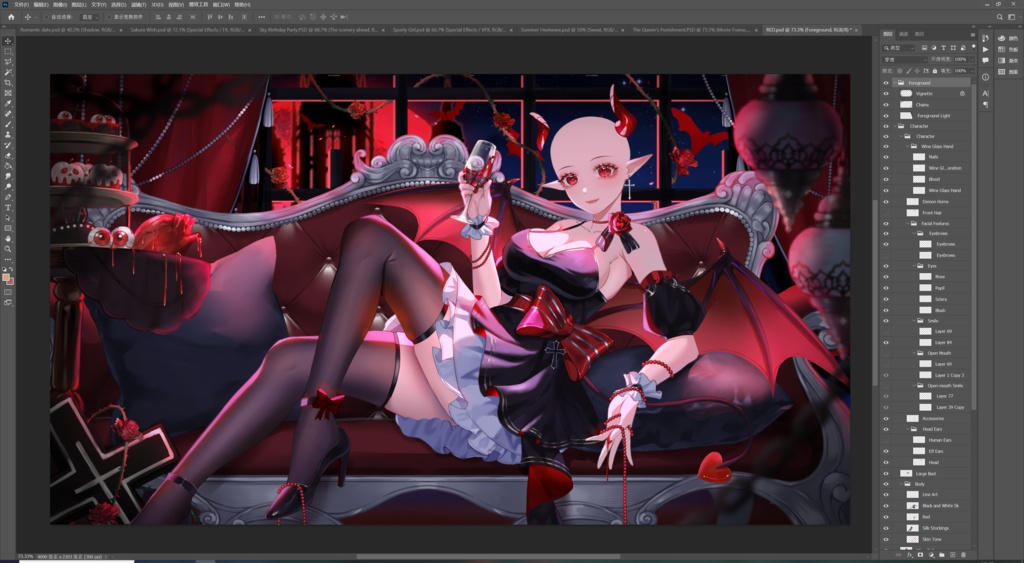Hide the Elf Ears layer
This screenshot has width=1024, height=563.
pos(886,451)
